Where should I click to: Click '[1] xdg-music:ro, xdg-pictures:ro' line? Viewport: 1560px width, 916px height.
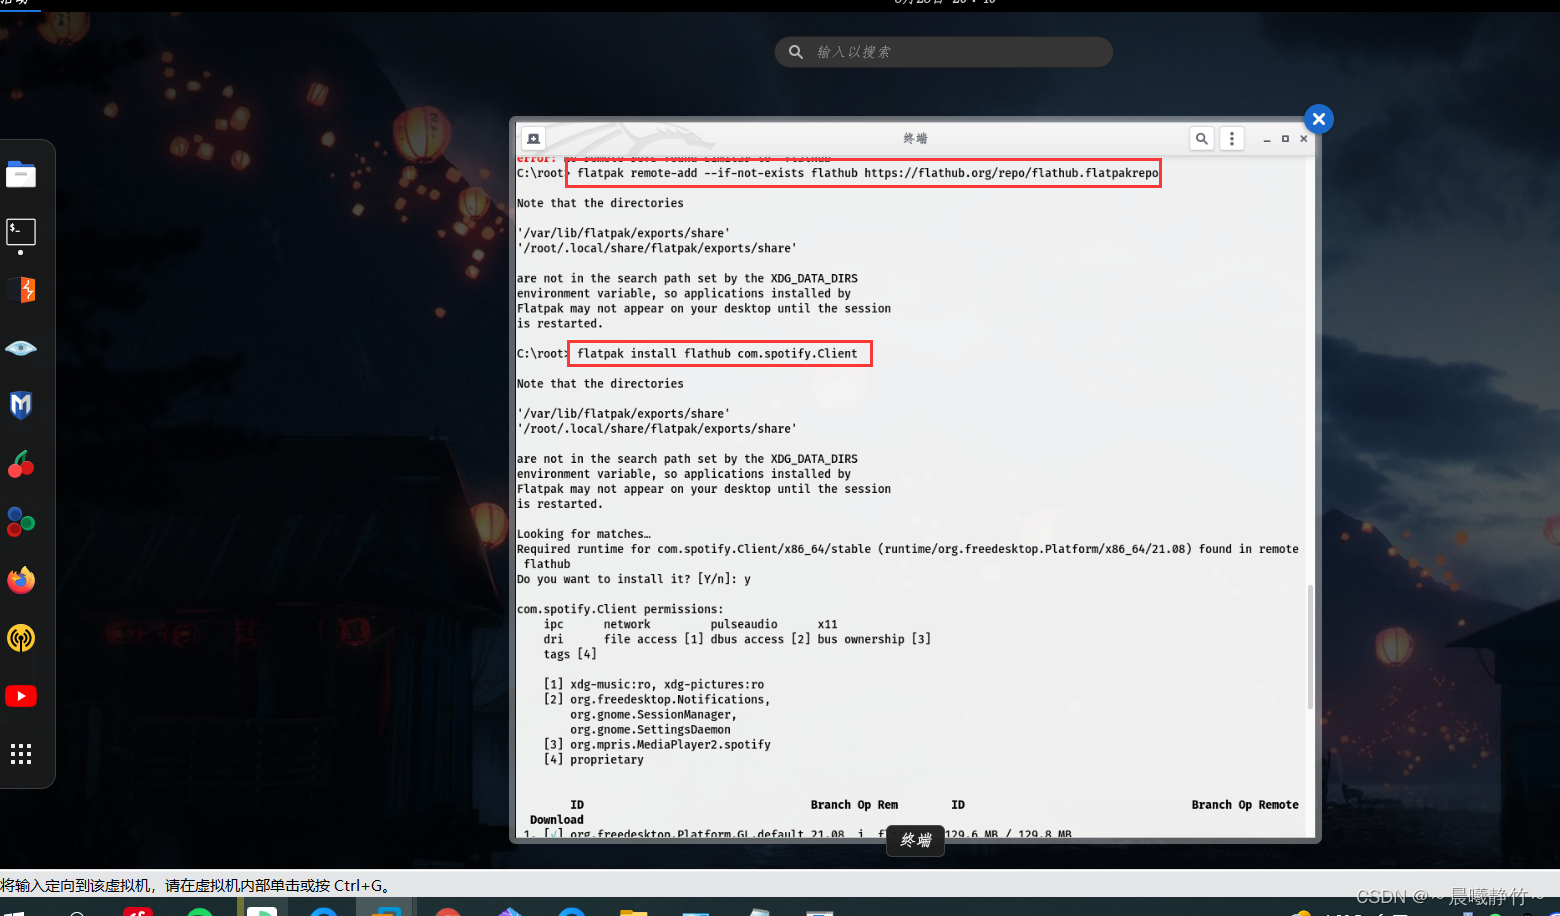[654, 685]
